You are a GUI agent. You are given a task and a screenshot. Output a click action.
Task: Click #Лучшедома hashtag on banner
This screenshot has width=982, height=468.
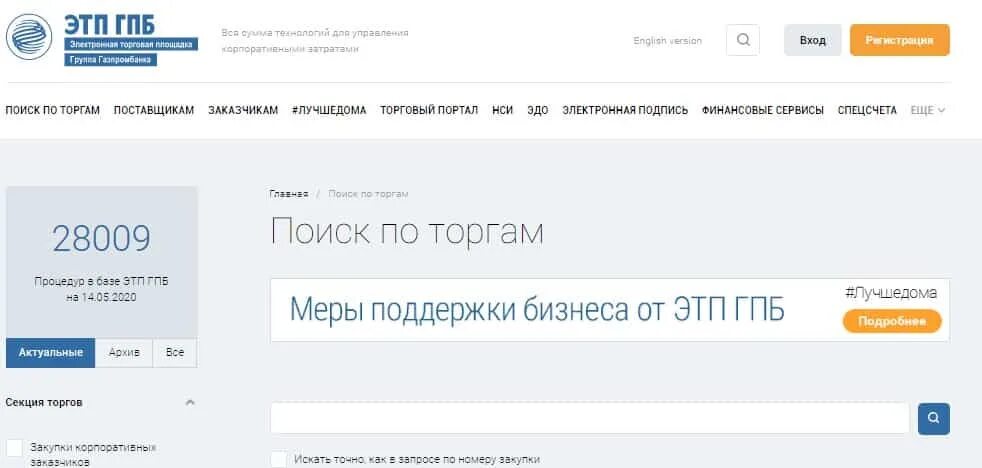click(x=891, y=293)
